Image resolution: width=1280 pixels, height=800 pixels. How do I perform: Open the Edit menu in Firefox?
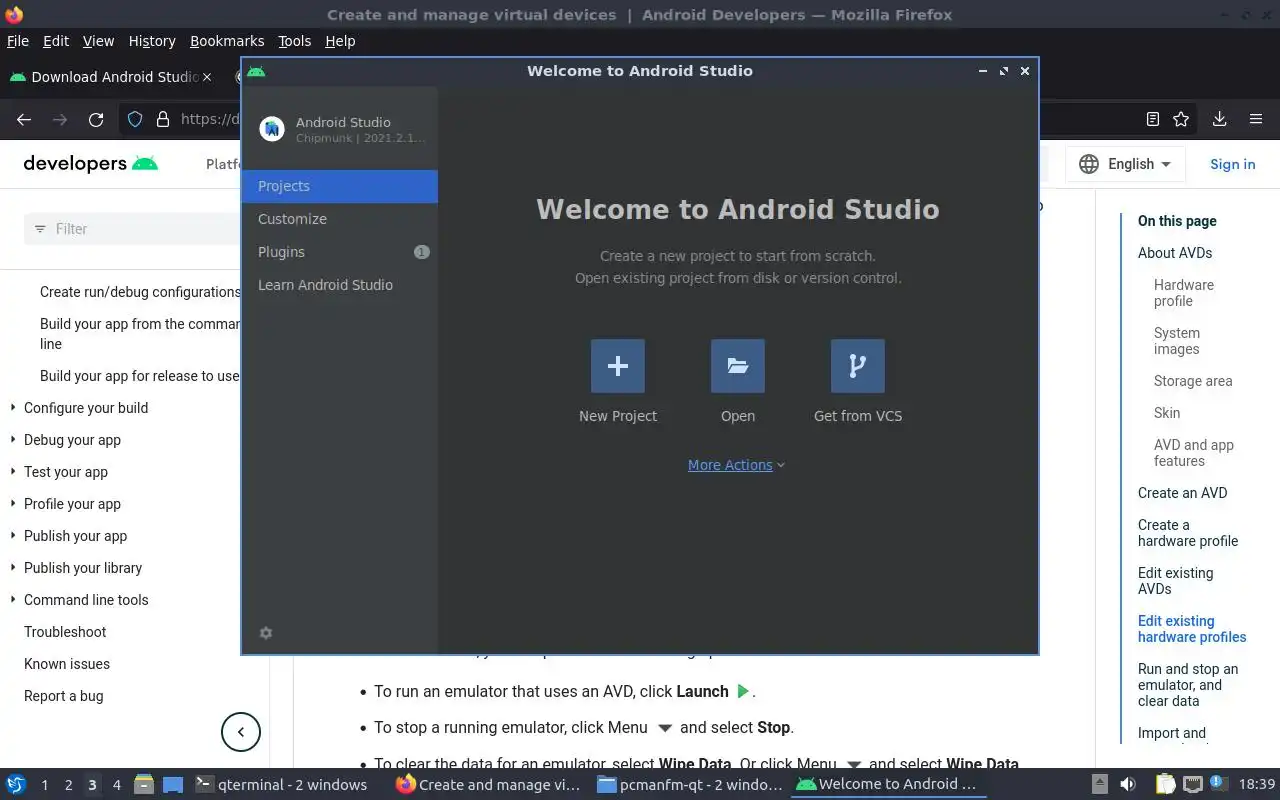56,41
